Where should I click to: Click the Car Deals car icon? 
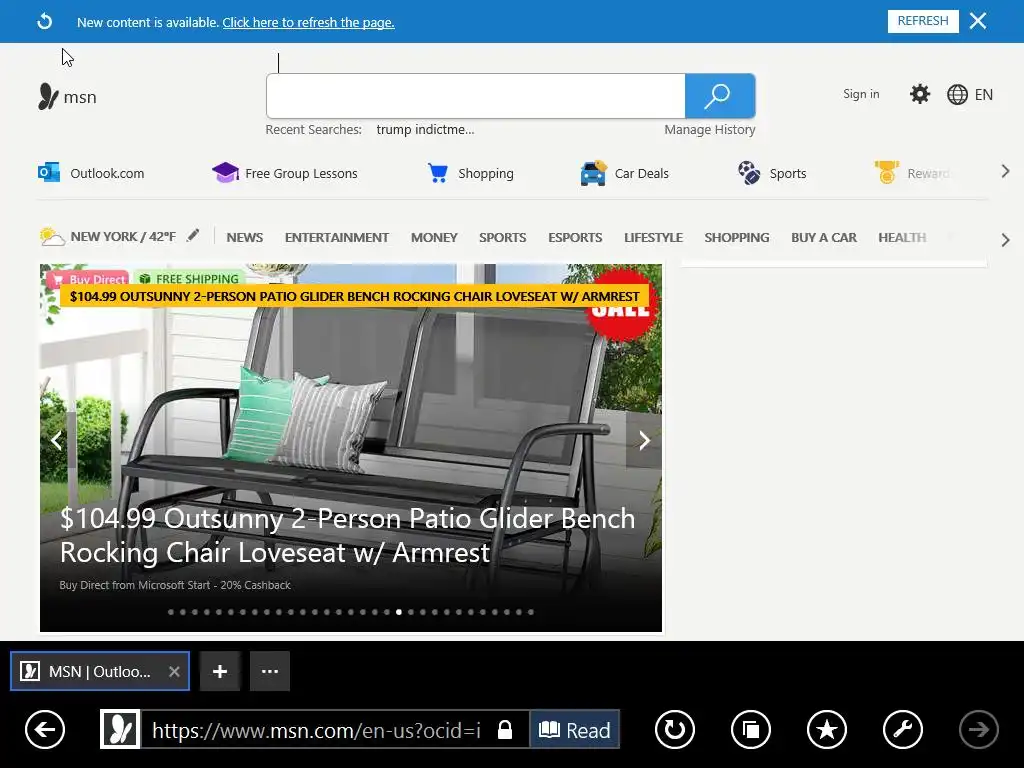coord(593,173)
